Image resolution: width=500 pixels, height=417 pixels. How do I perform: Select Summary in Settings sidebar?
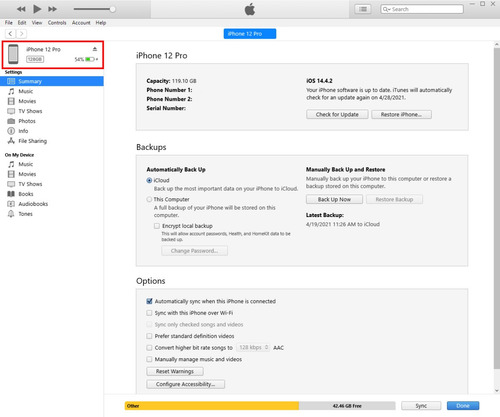click(52, 81)
